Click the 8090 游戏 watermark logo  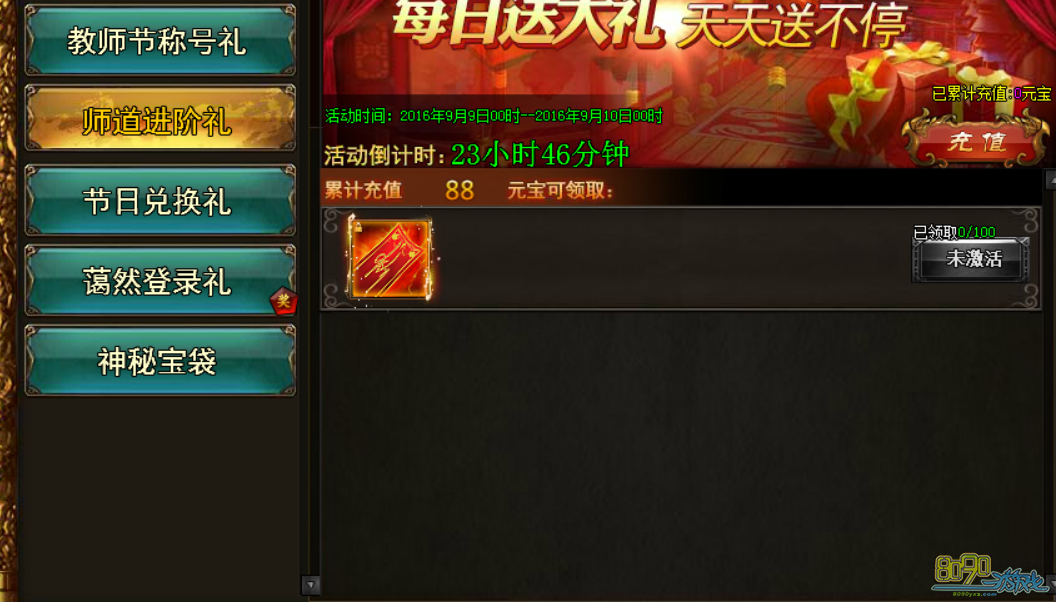coord(989,576)
